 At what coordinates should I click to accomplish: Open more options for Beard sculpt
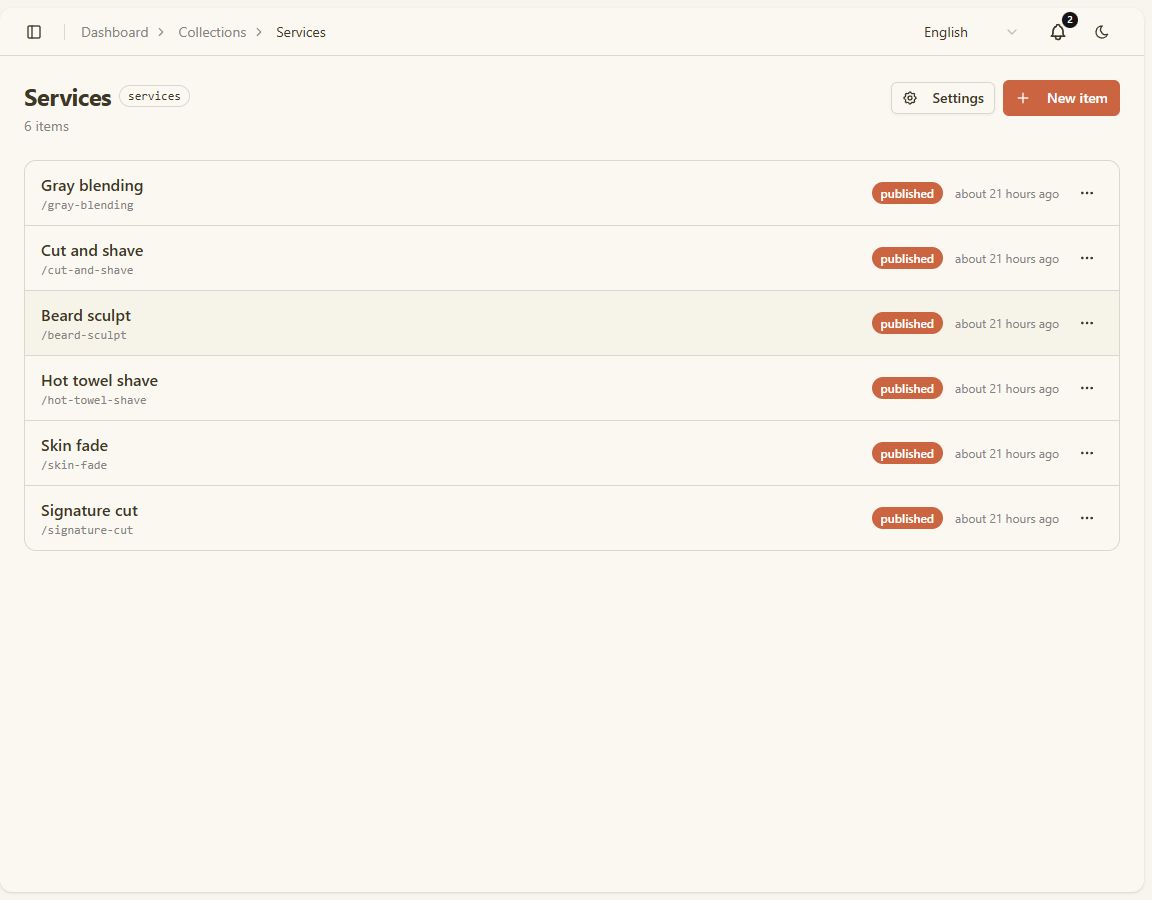[x=1087, y=323]
